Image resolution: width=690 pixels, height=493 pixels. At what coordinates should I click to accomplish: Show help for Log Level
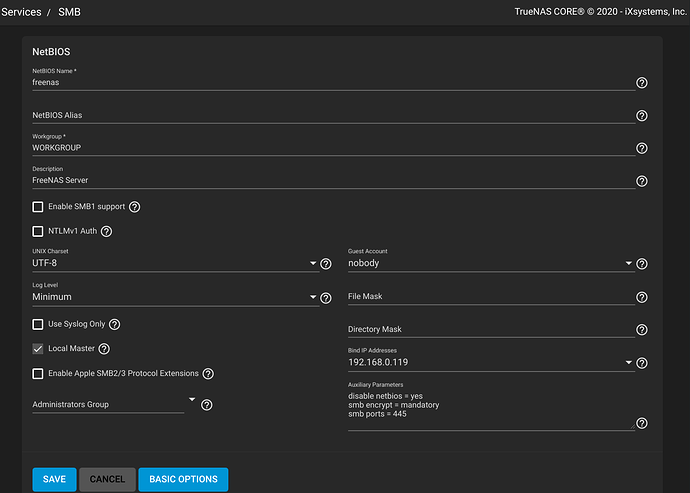point(326,298)
